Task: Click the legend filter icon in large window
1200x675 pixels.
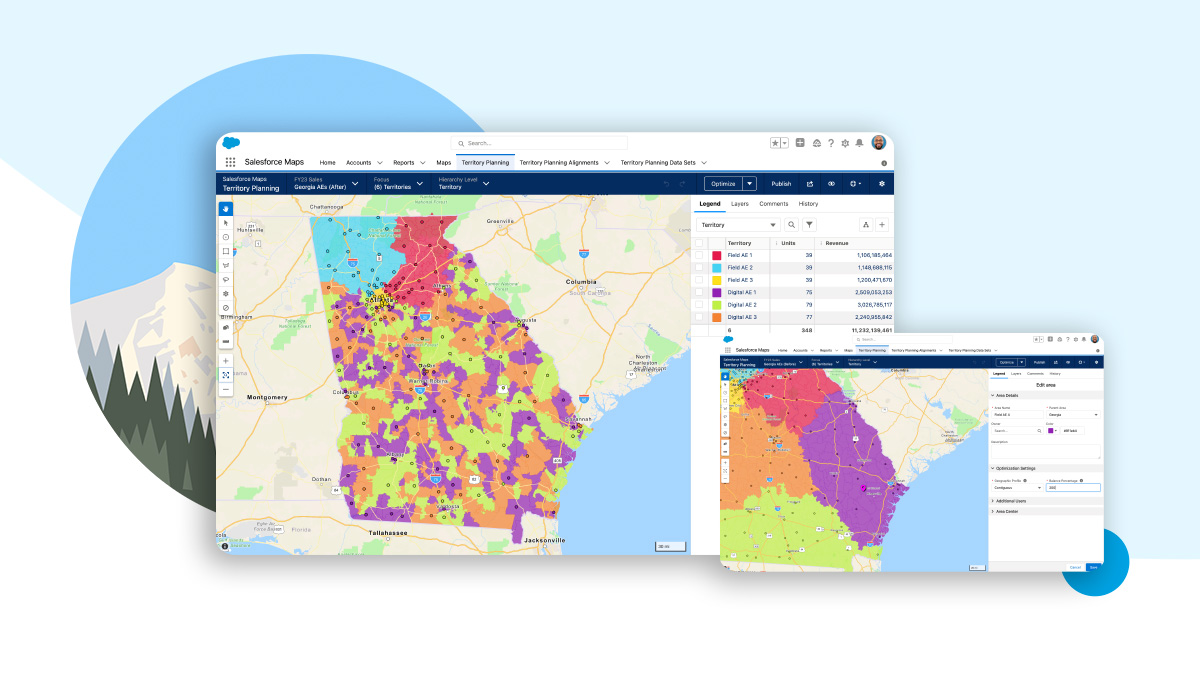Action: [810, 225]
